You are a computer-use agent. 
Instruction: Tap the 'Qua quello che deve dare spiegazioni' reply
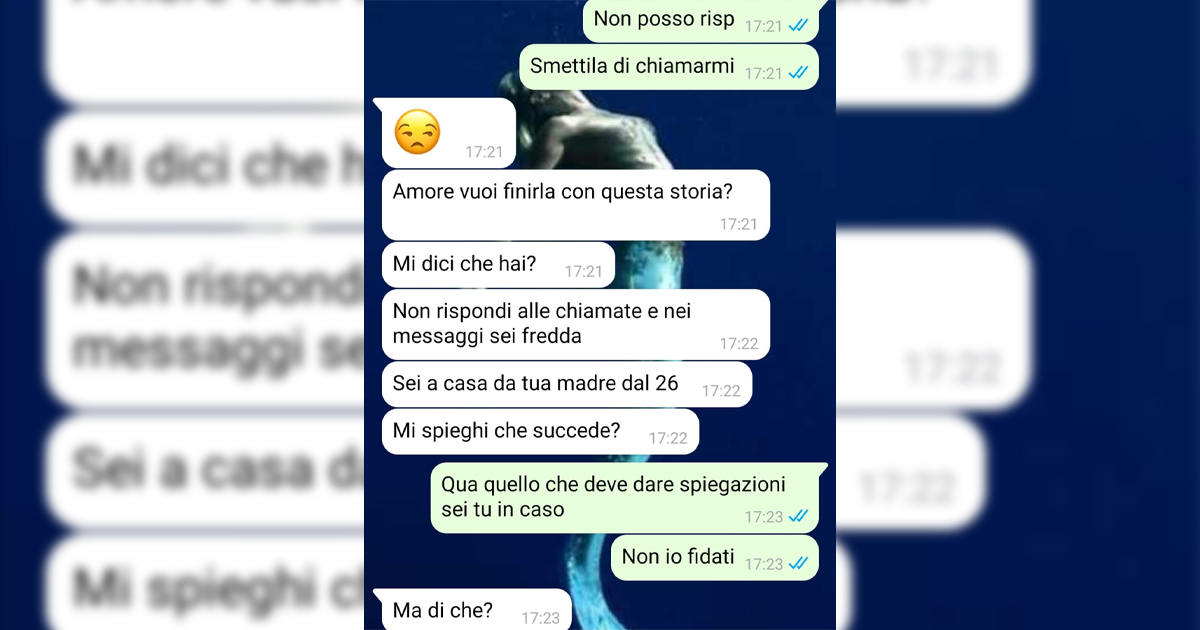(625, 497)
